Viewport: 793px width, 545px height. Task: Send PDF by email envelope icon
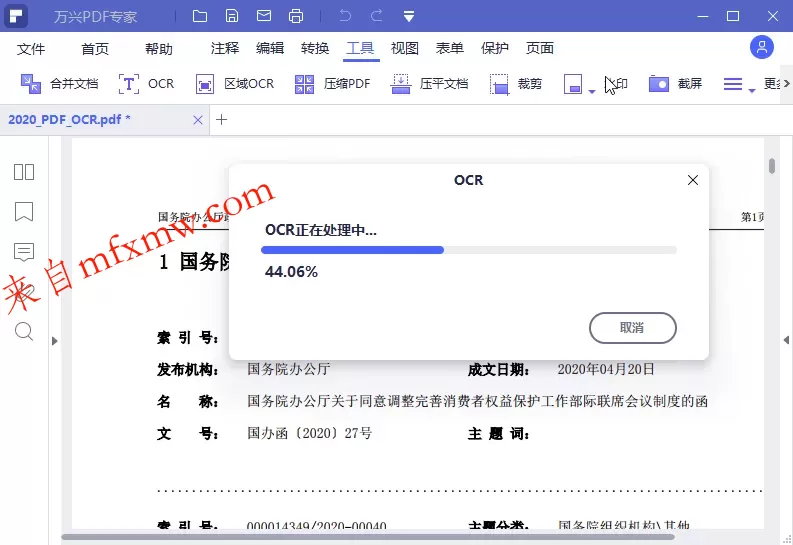click(263, 16)
